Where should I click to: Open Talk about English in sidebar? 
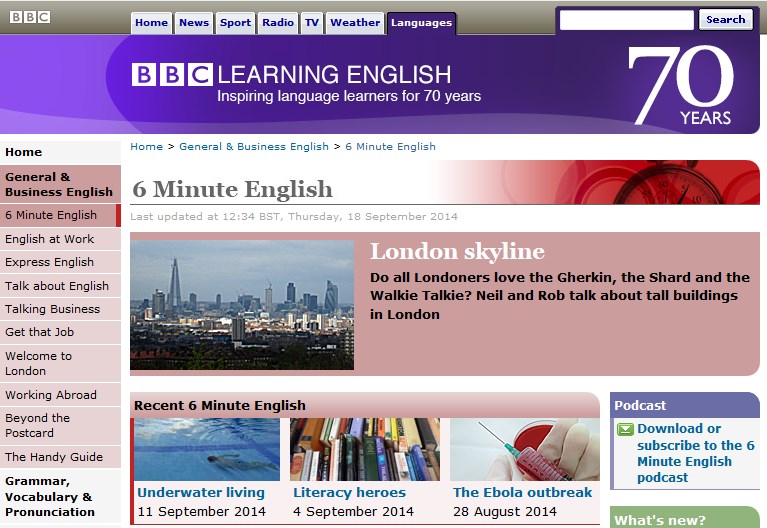pyautogui.click(x=60, y=286)
